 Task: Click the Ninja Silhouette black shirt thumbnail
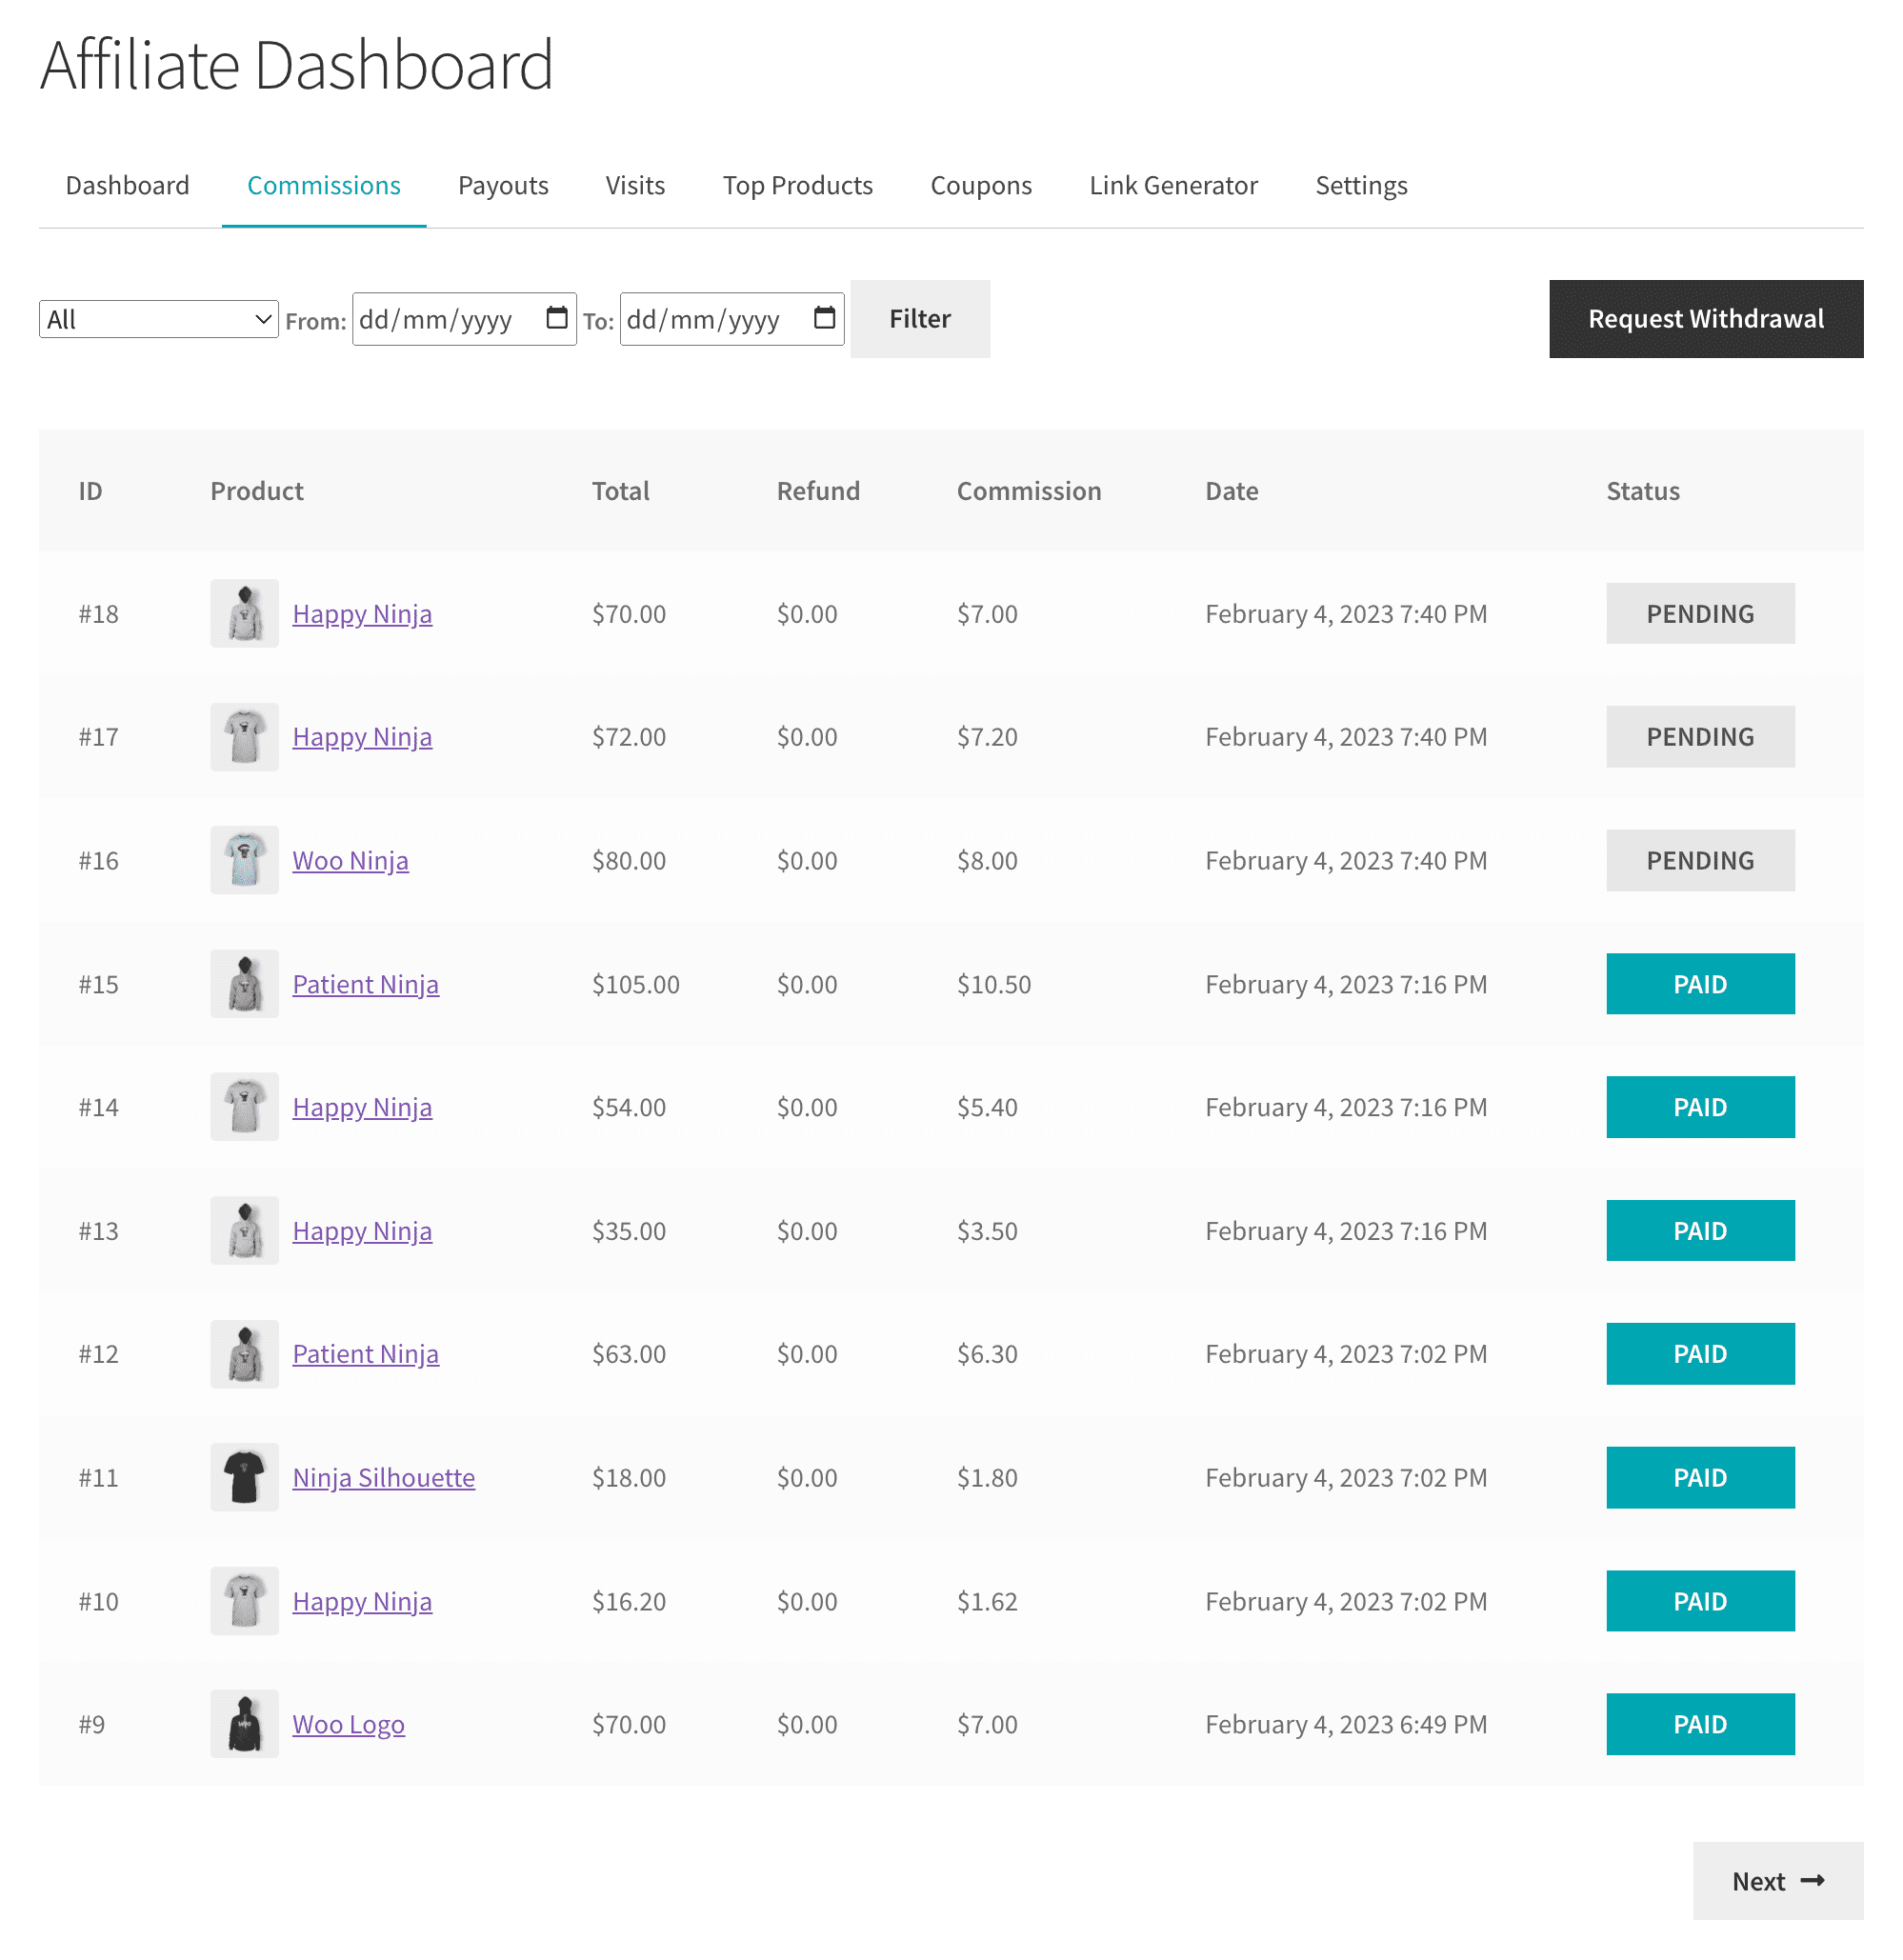click(244, 1477)
